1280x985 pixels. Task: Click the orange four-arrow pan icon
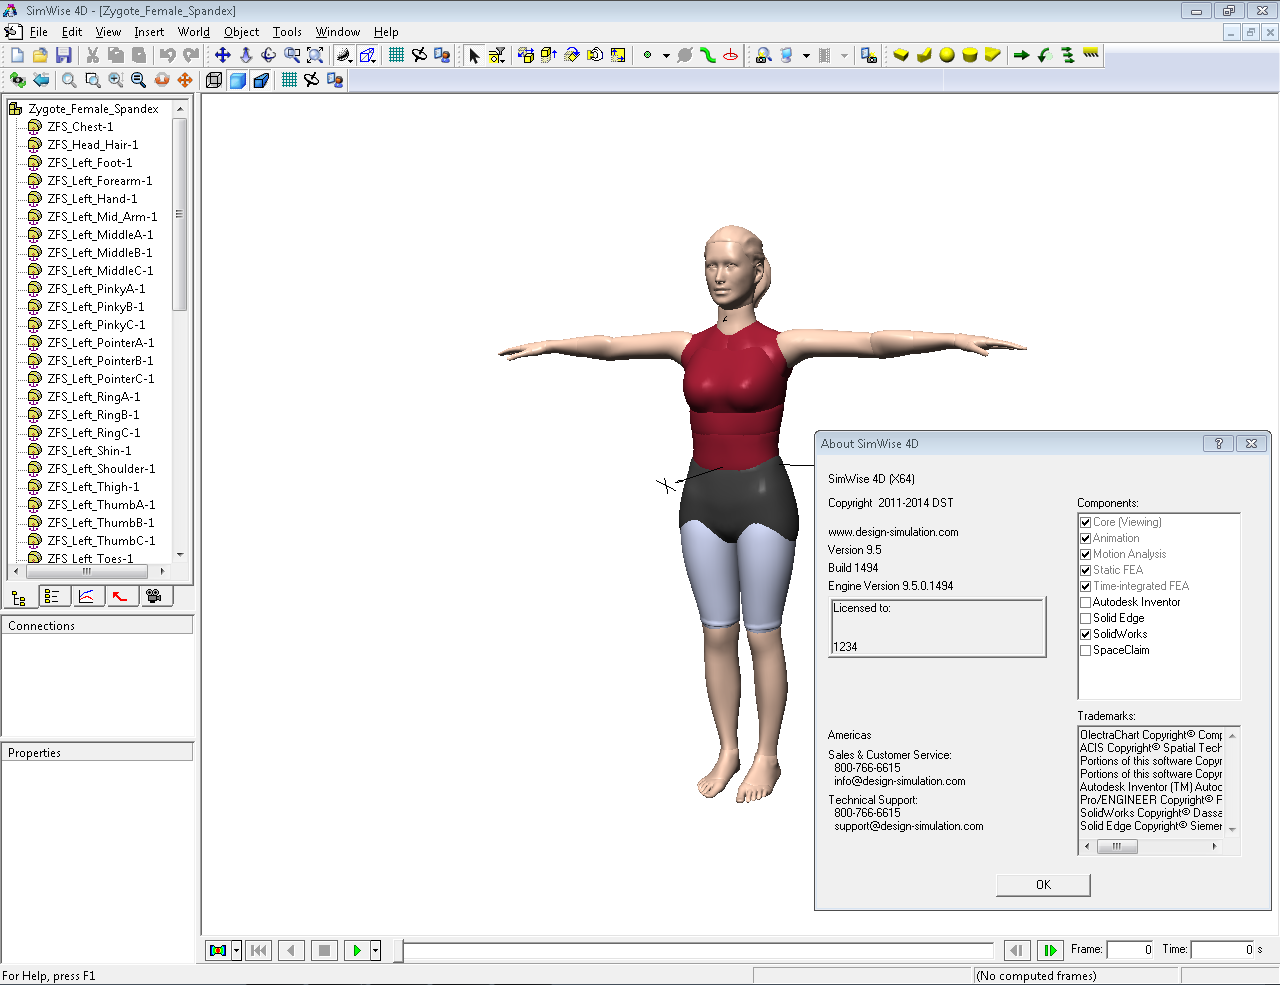[185, 80]
